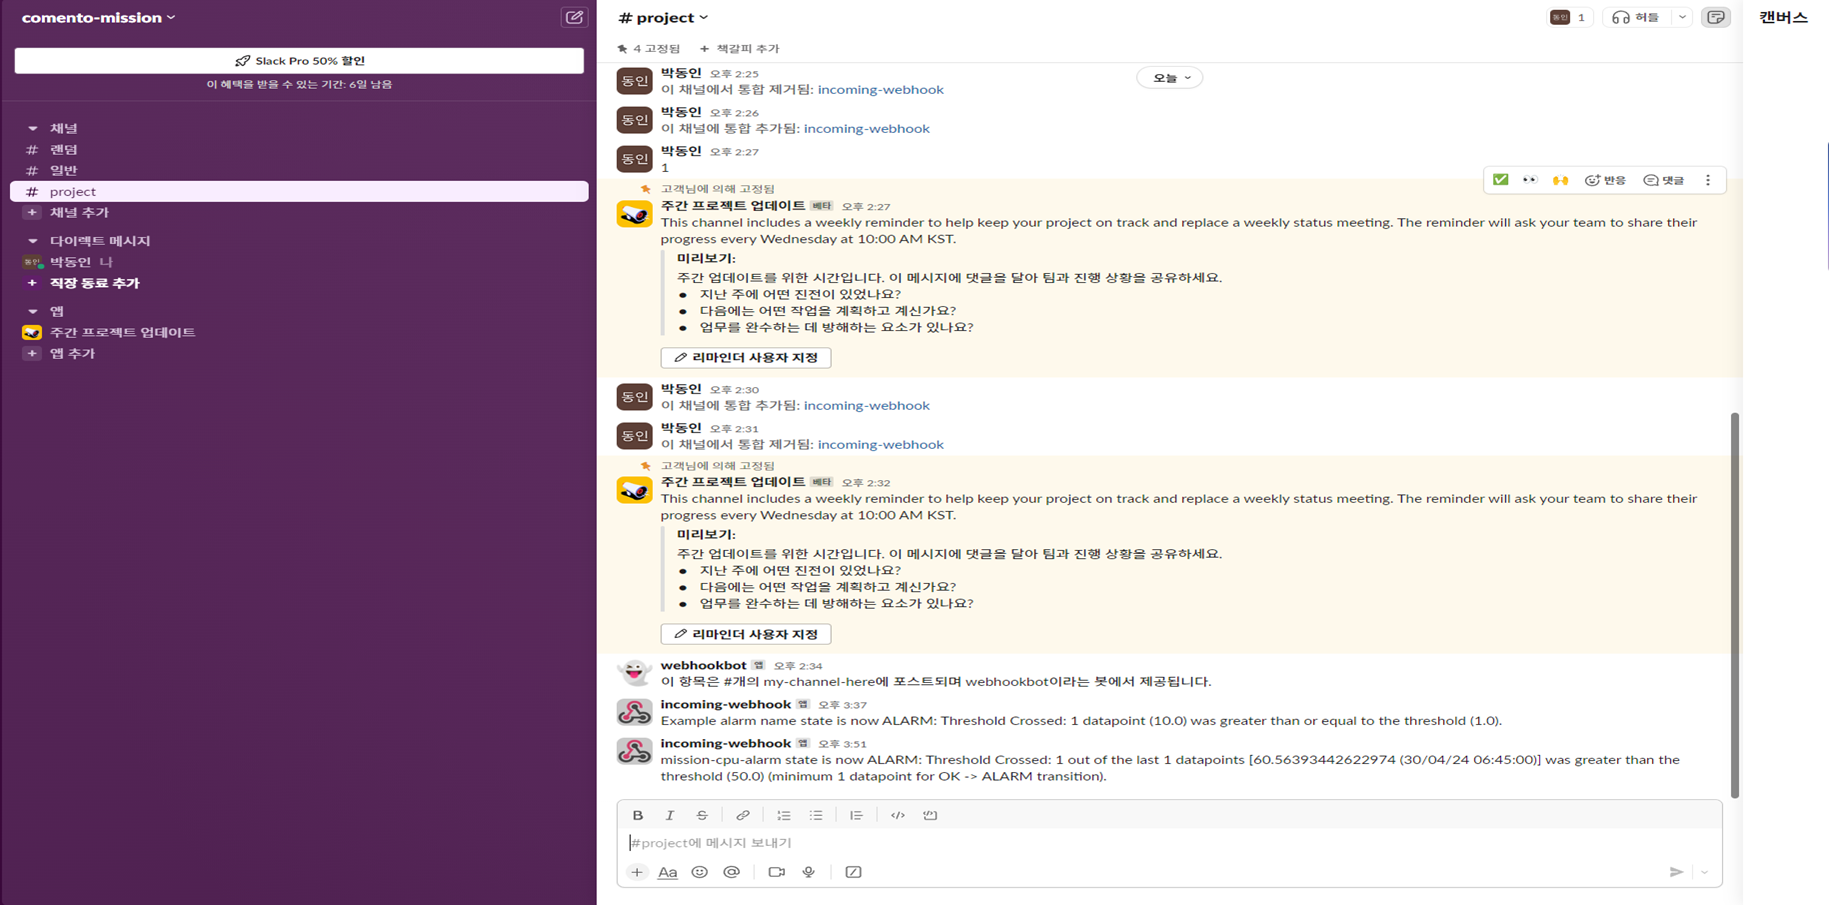Screen dimensions: 1829x905
Task: Send the message with arrow icon
Action: click(1676, 872)
